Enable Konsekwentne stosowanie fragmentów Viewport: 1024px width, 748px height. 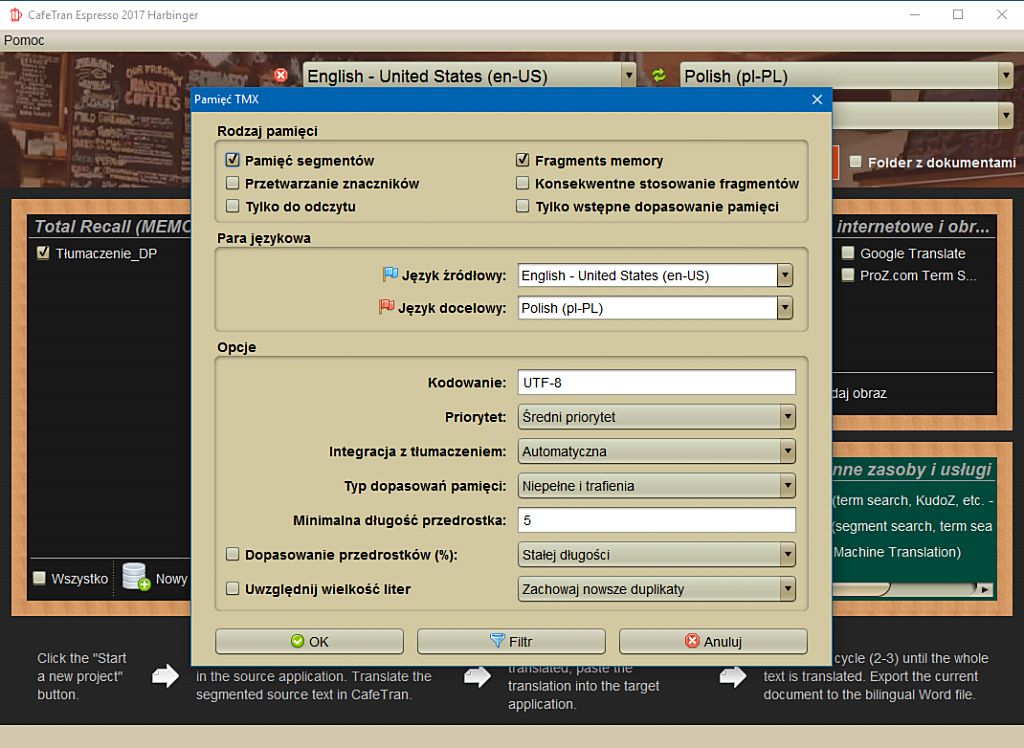pos(522,183)
